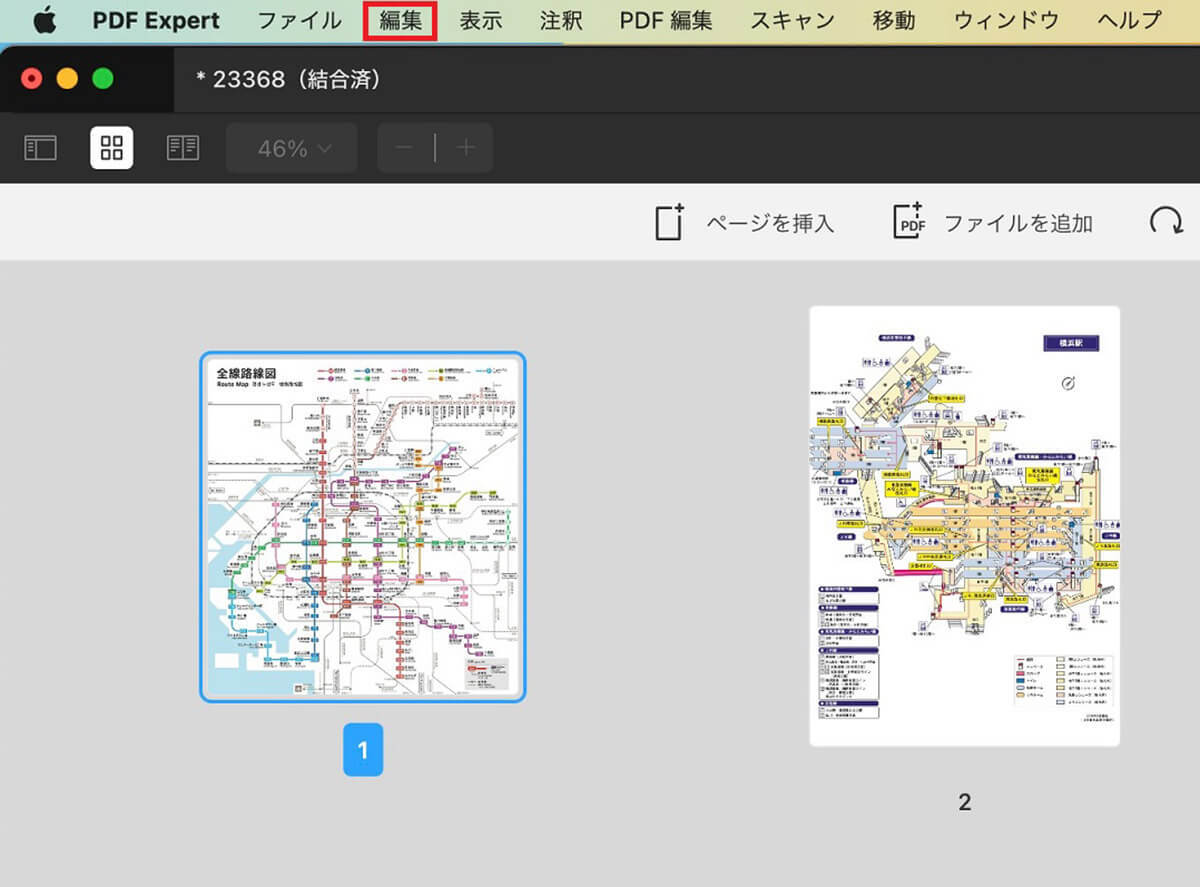Open the 表示 menu
The height and width of the screenshot is (887, 1200).
pos(481,20)
